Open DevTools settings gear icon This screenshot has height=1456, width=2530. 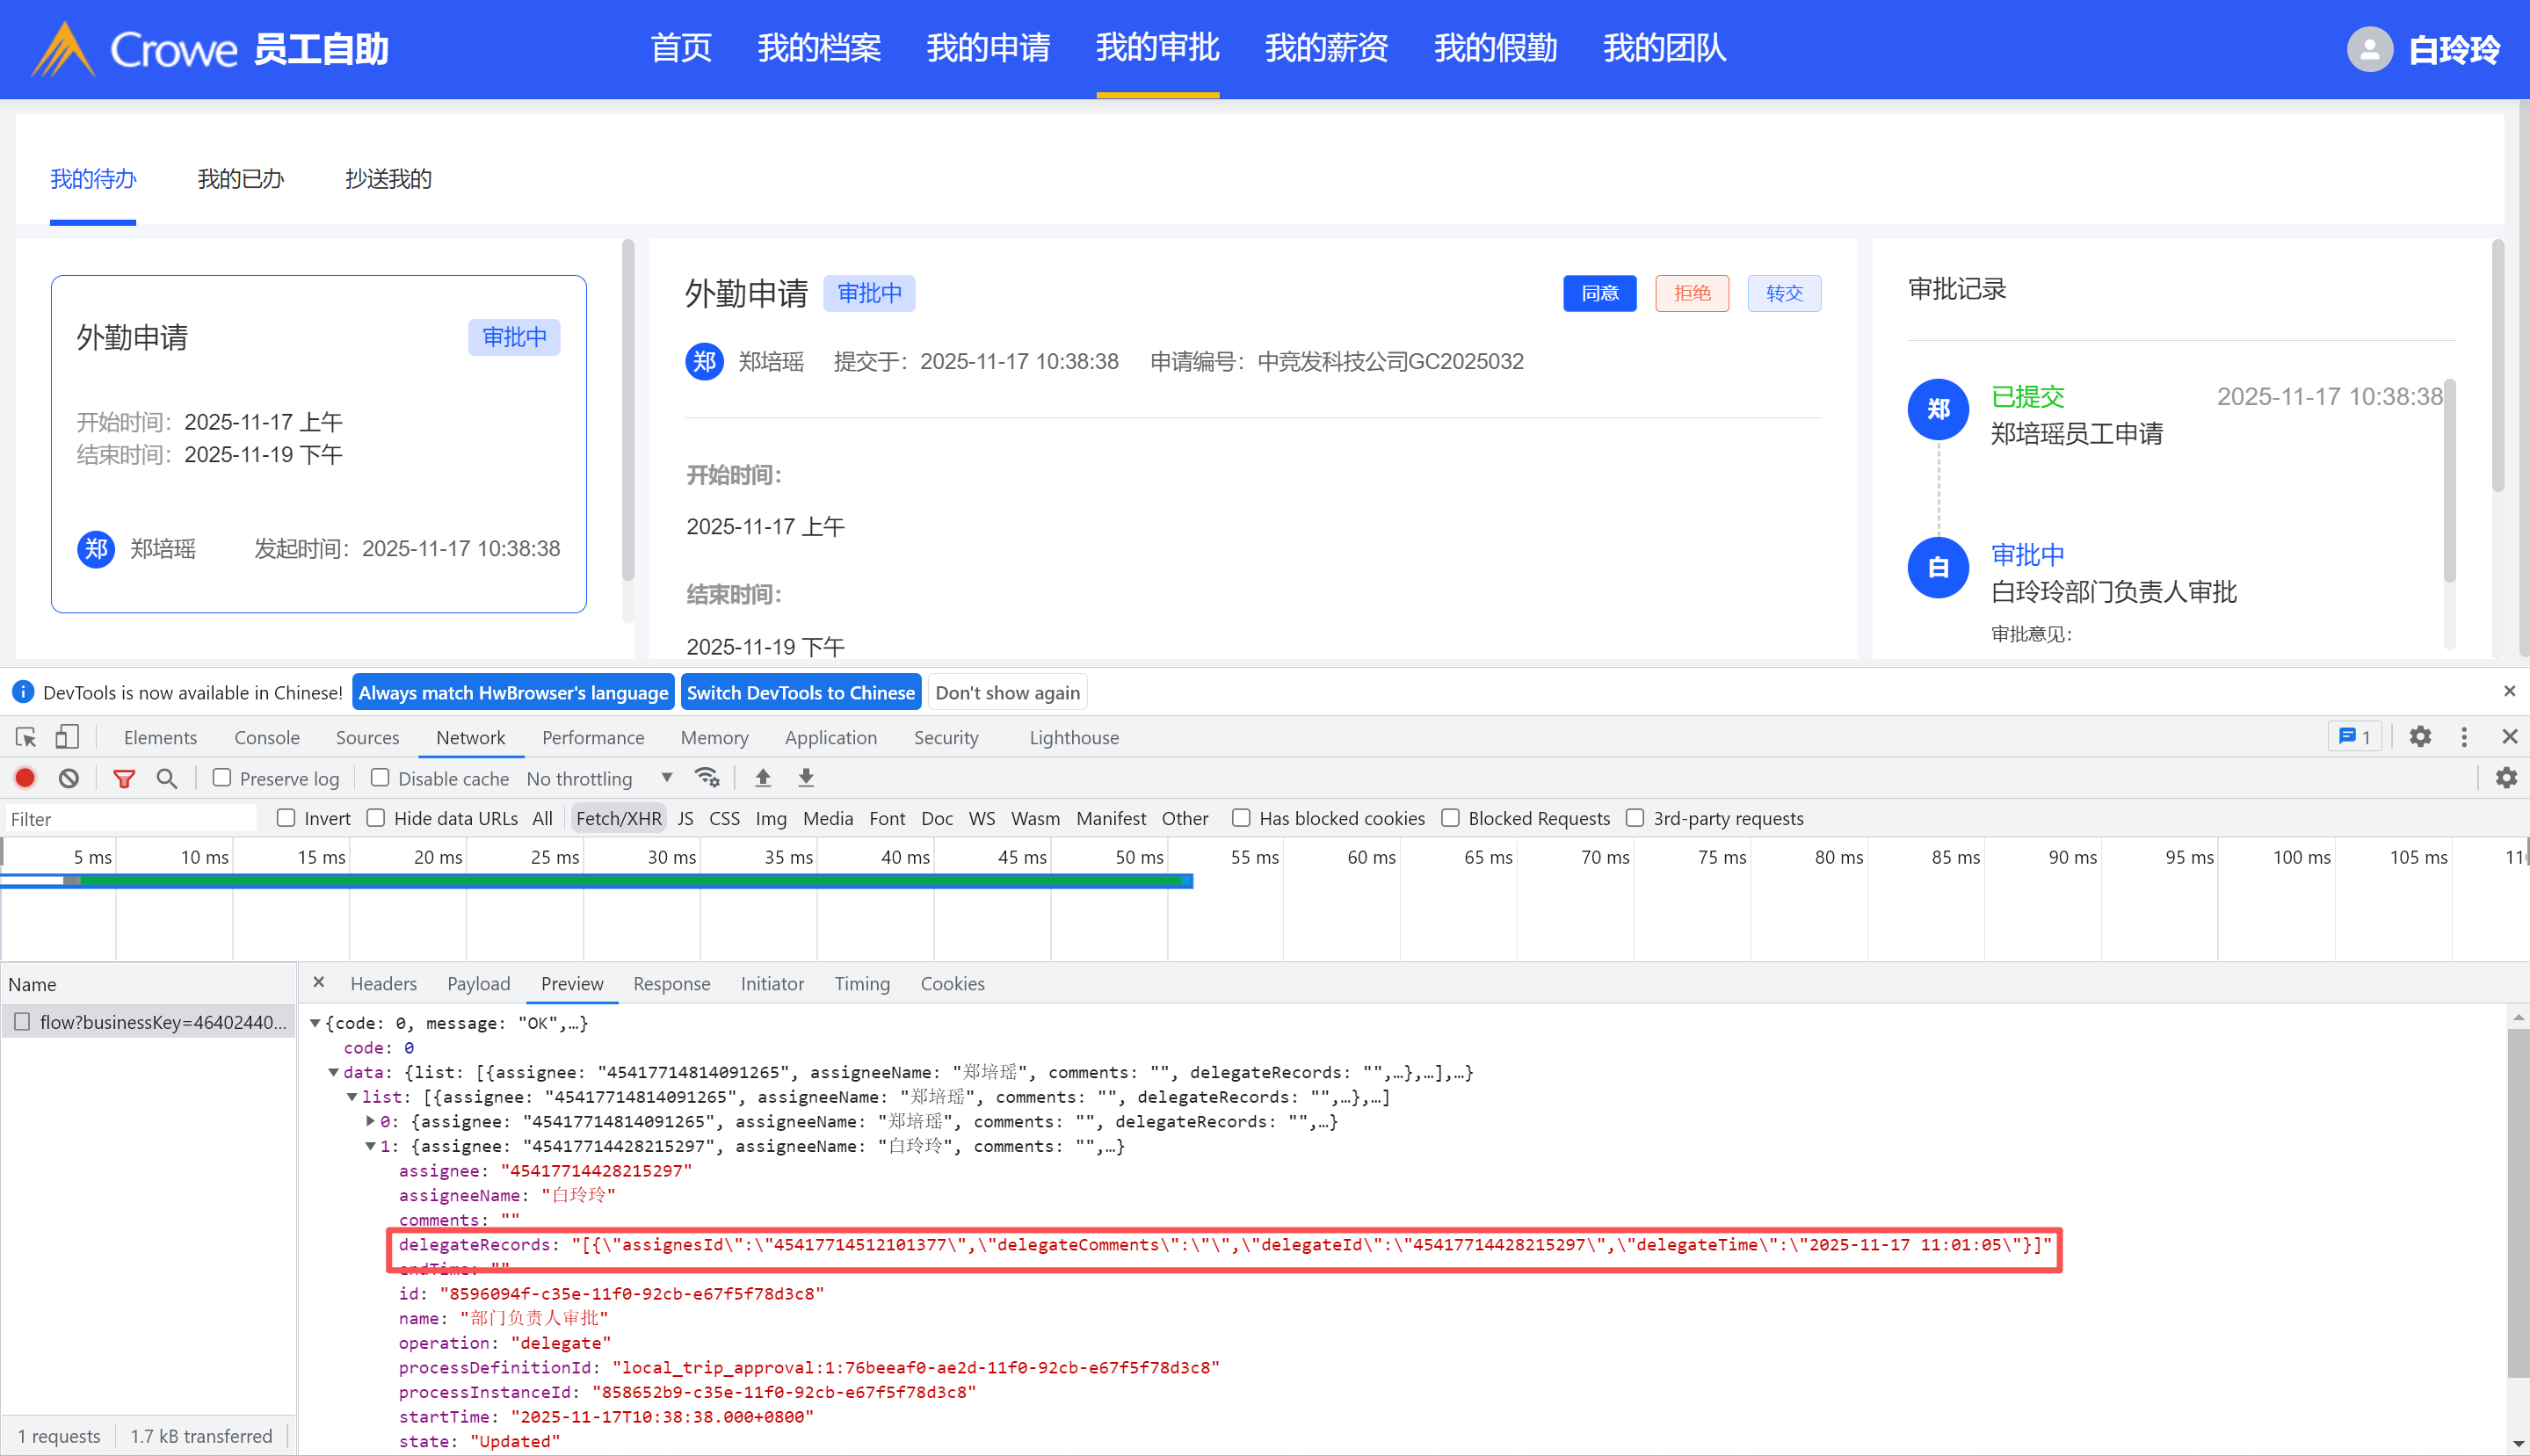point(2420,737)
